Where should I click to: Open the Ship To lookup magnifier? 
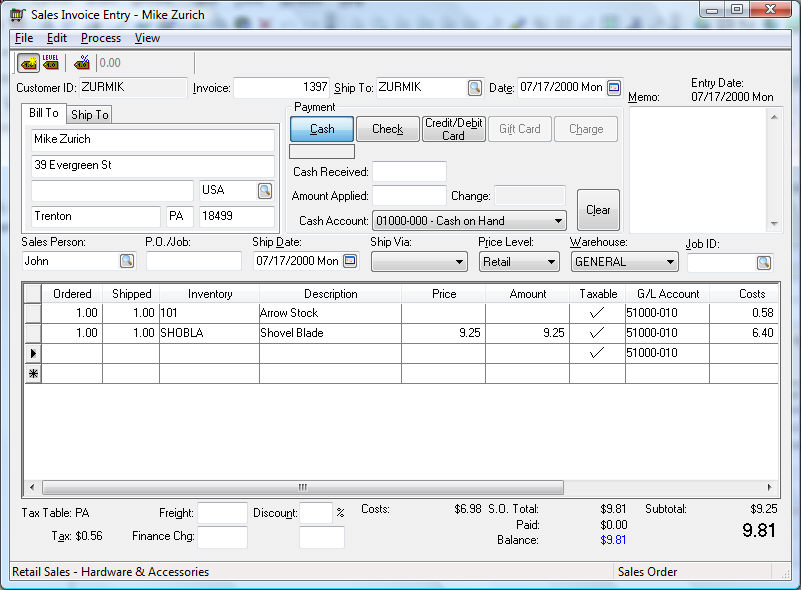click(x=474, y=88)
